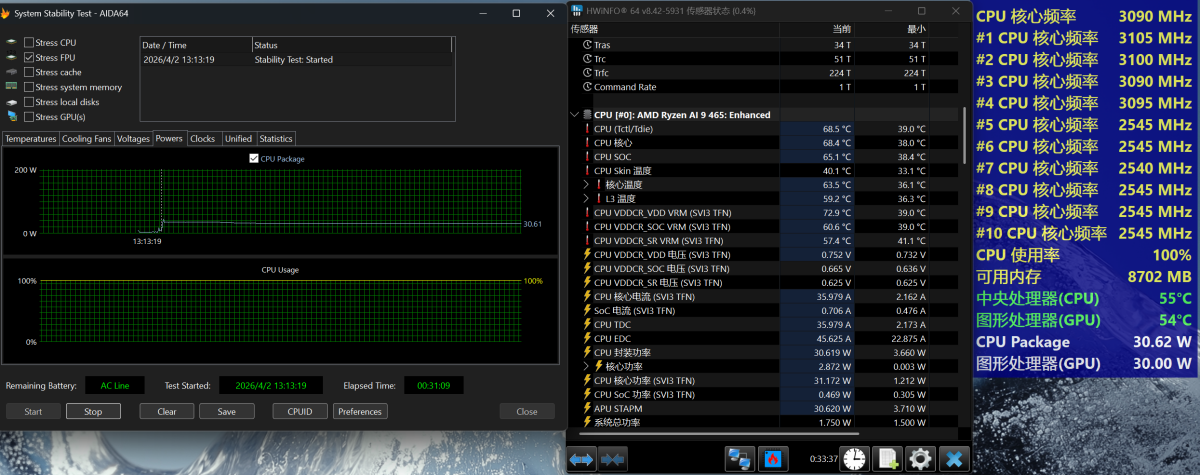1200x475 pixels.
Task: Open the Statistics tab
Action: pos(276,139)
